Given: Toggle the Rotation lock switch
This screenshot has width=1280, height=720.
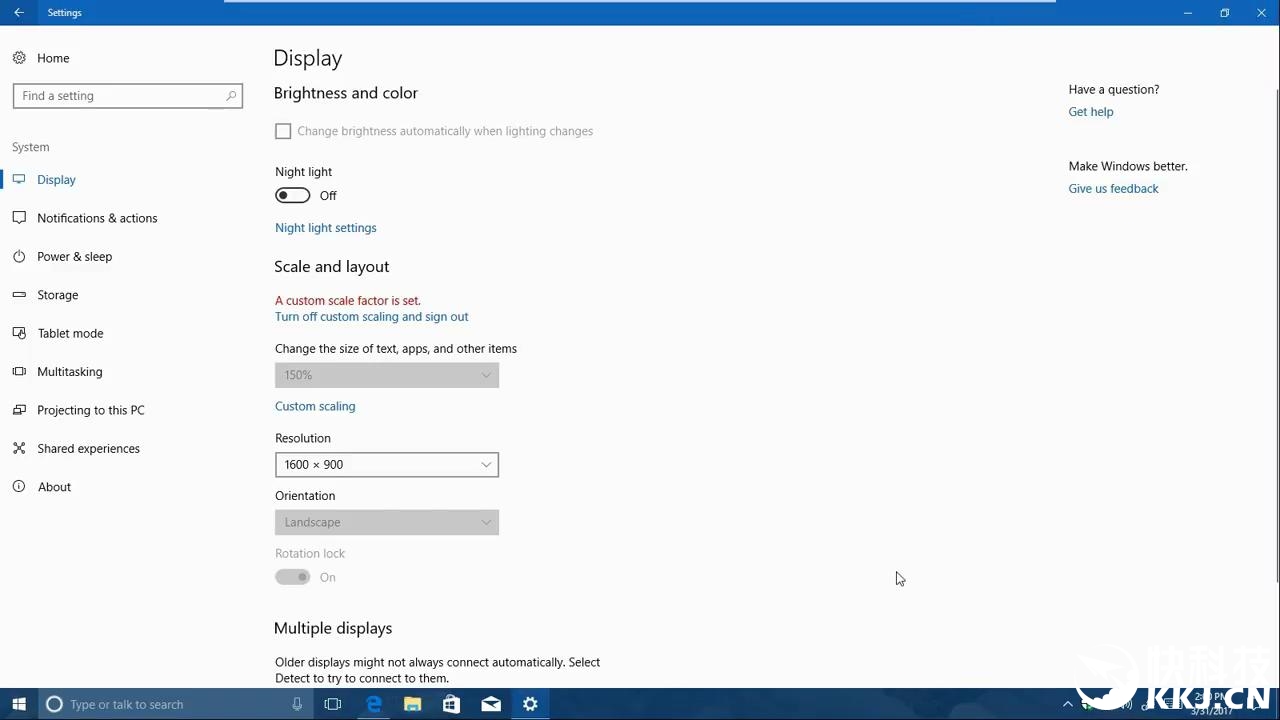Looking at the screenshot, I should pyautogui.click(x=293, y=577).
